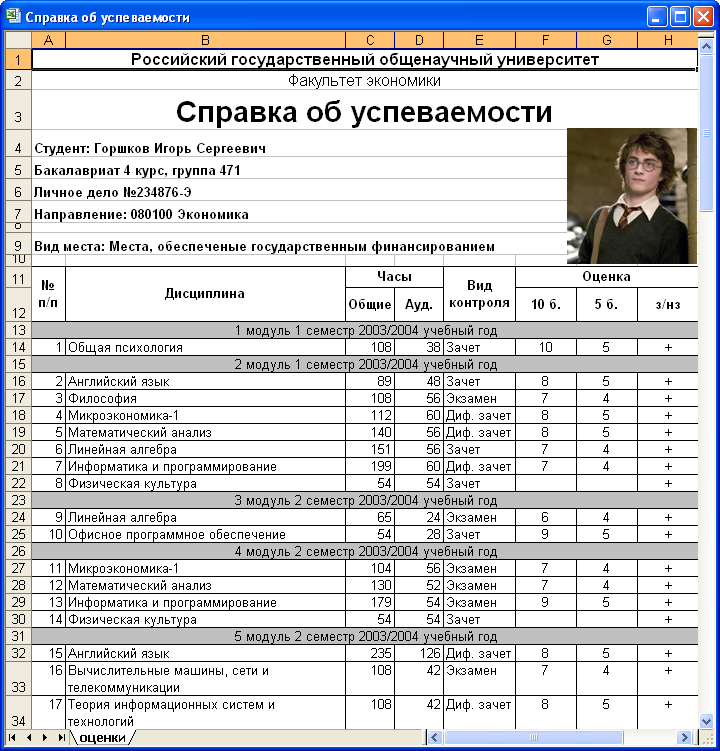720x751 pixels.
Task: Select the Философия cell in row 17
Action: [x=205, y=398]
